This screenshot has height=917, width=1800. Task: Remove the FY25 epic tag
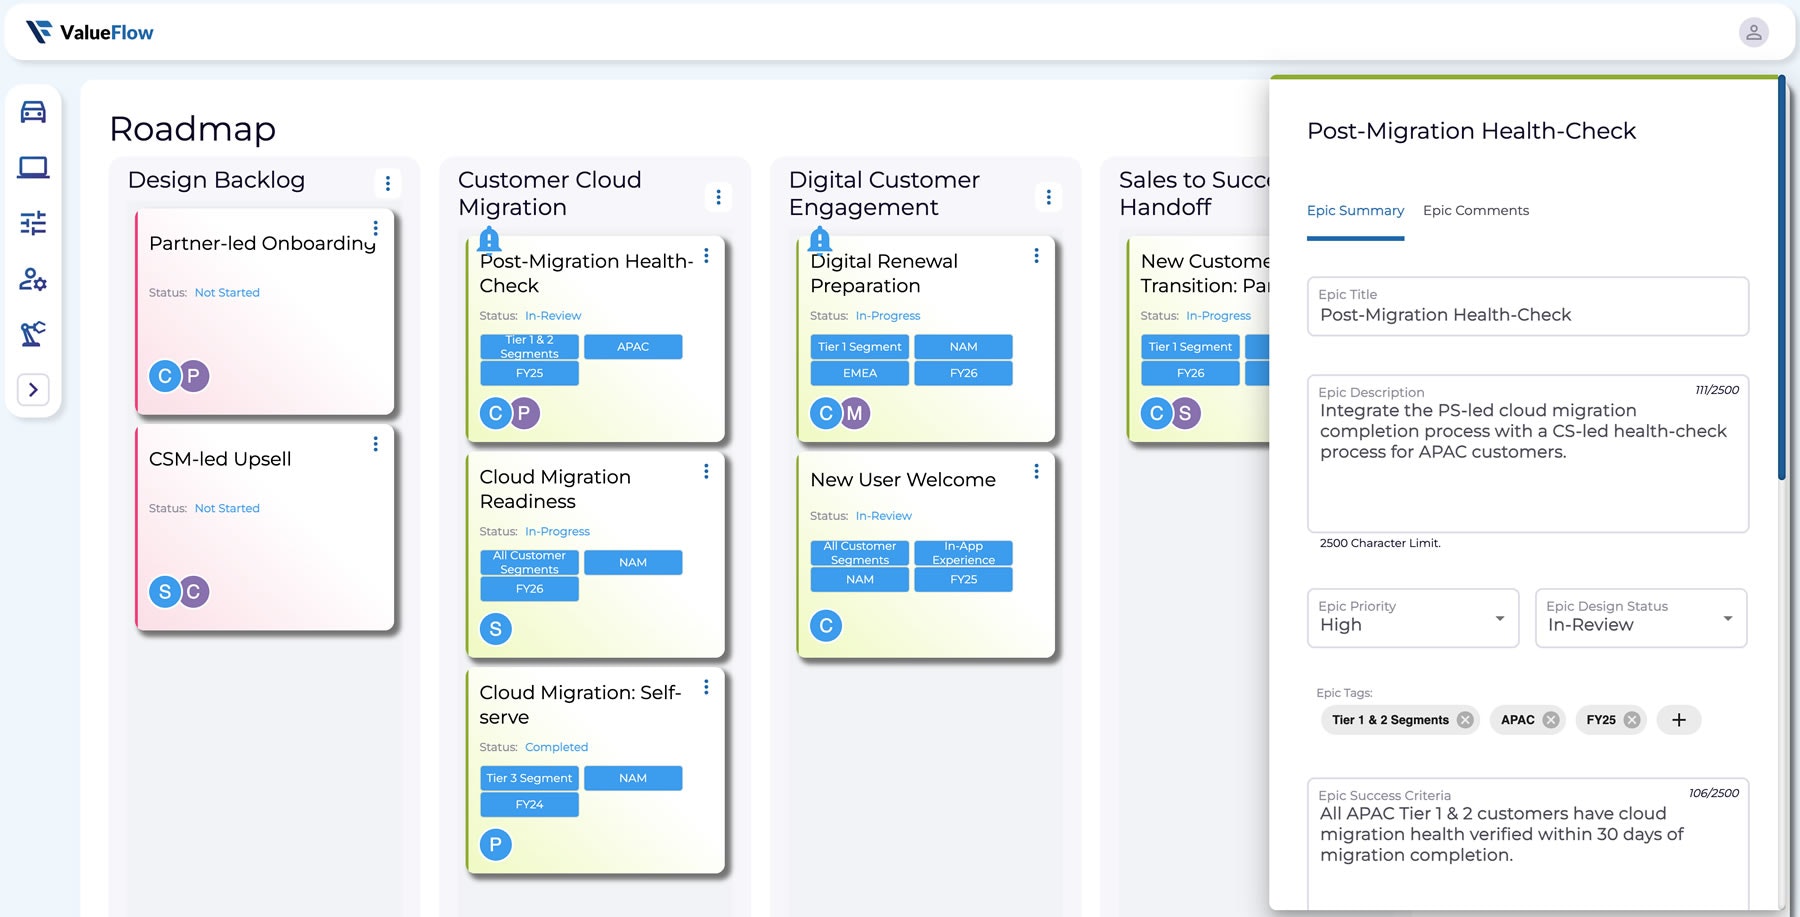1632,720
